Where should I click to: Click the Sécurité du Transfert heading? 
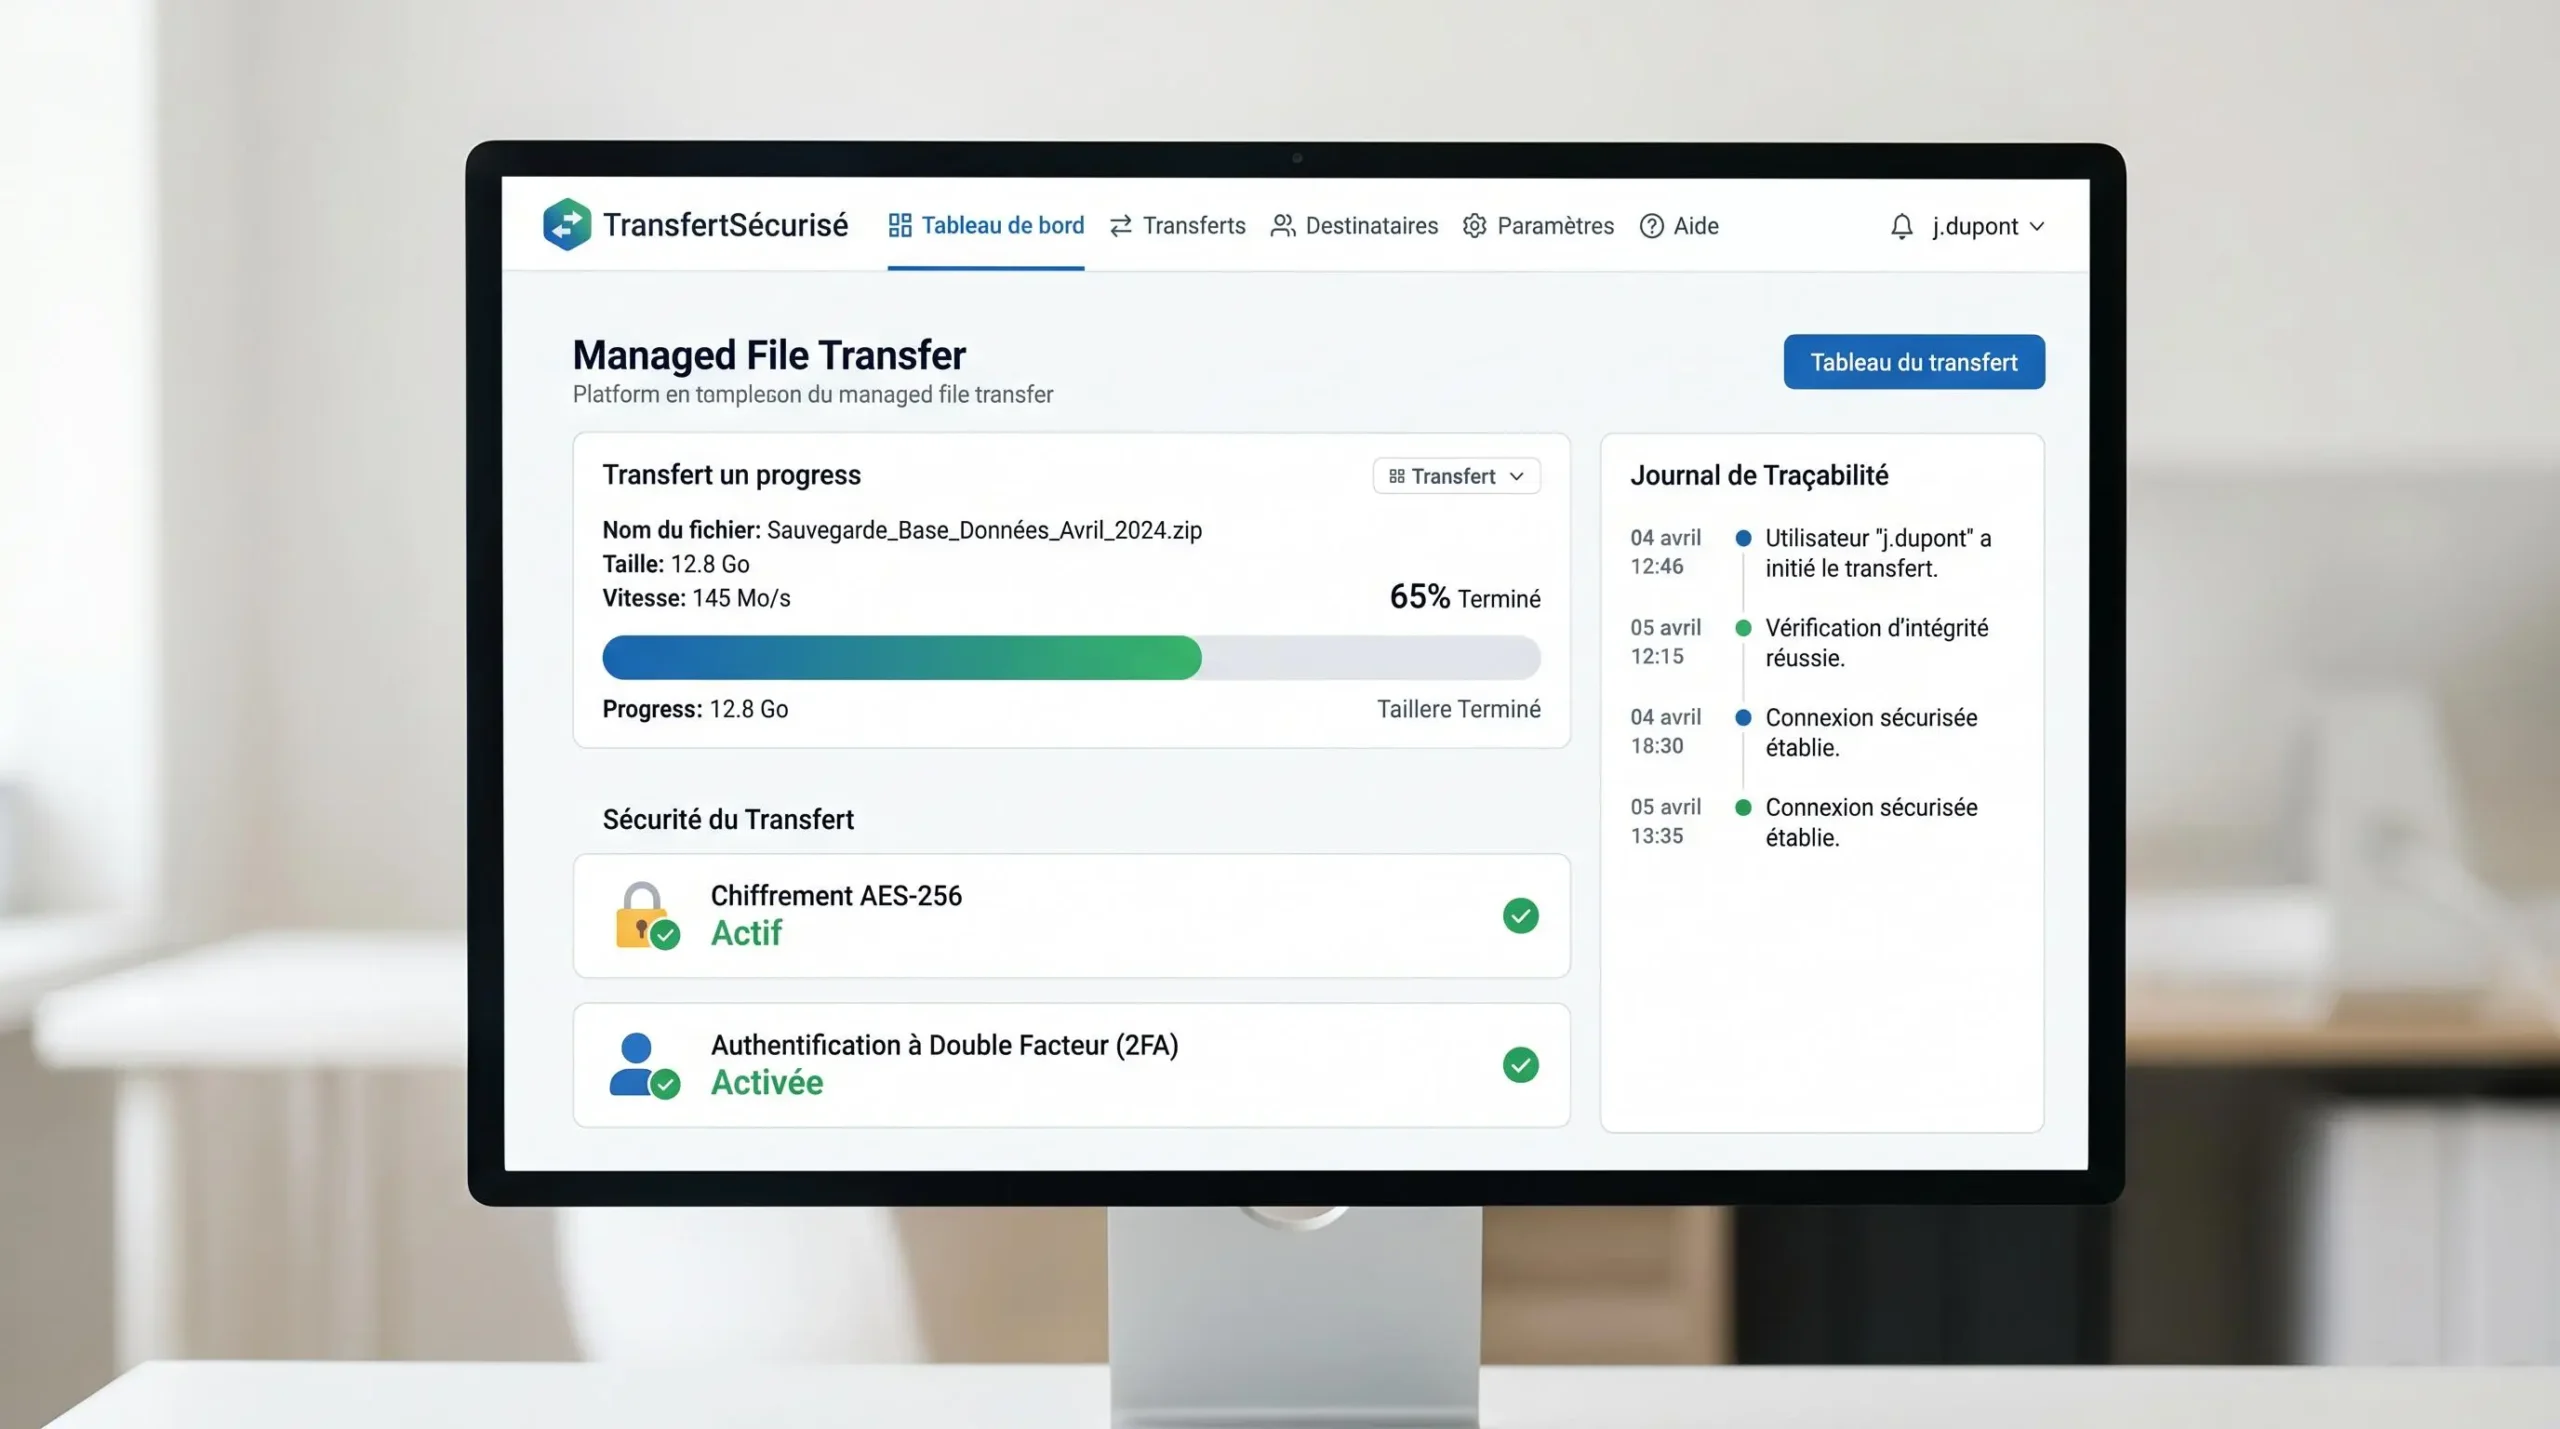click(x=728, y=819)
